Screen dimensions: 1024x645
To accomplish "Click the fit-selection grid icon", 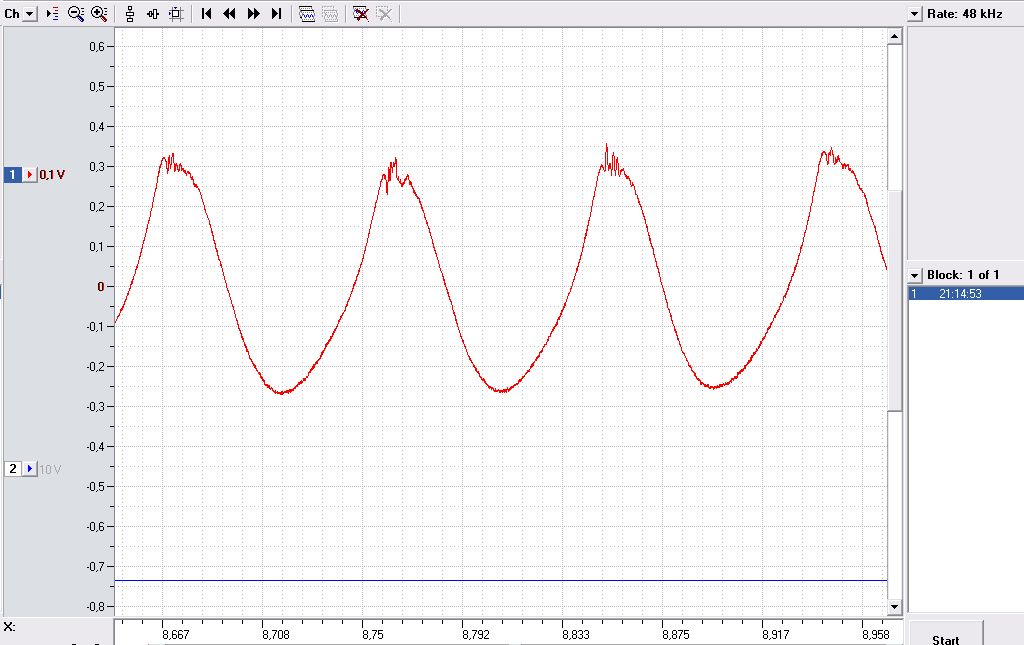I will [x=176, y=14].
